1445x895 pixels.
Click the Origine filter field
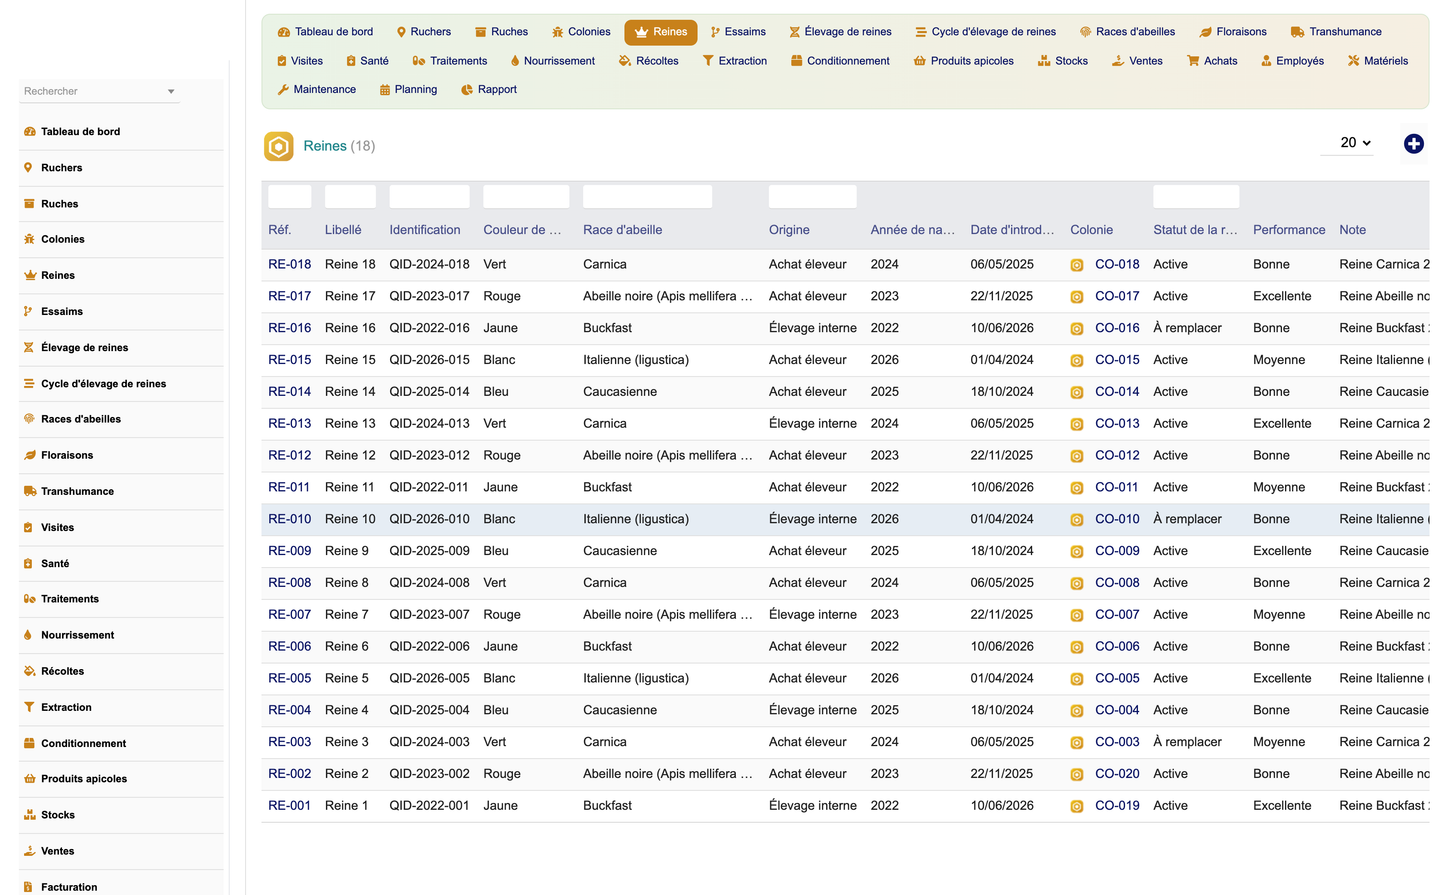tap(813, 197)
